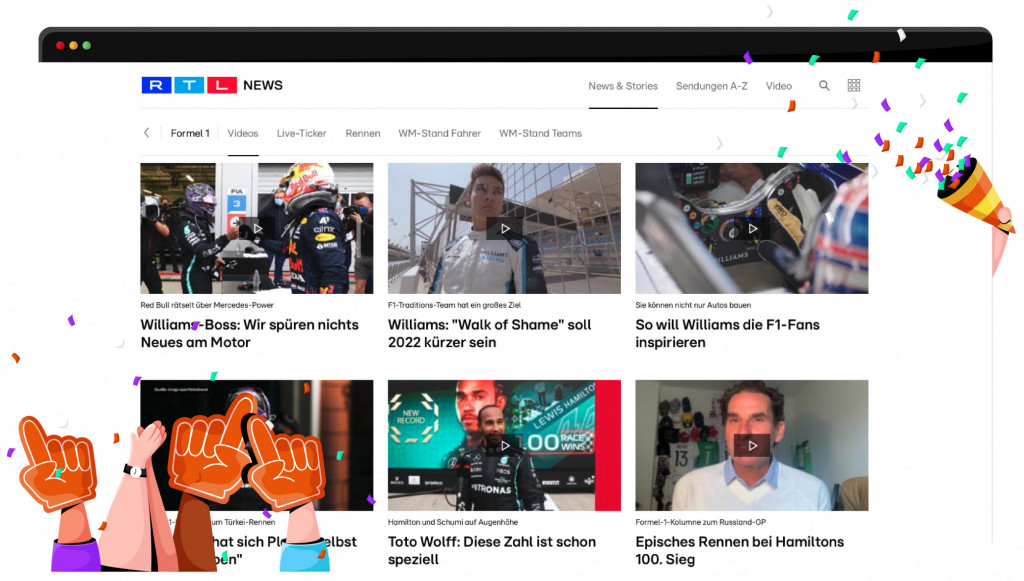Click kicker text Sie können nicht nur Autos bauen
Screen dimensions: 1024x581
click(x=693, y=305)
